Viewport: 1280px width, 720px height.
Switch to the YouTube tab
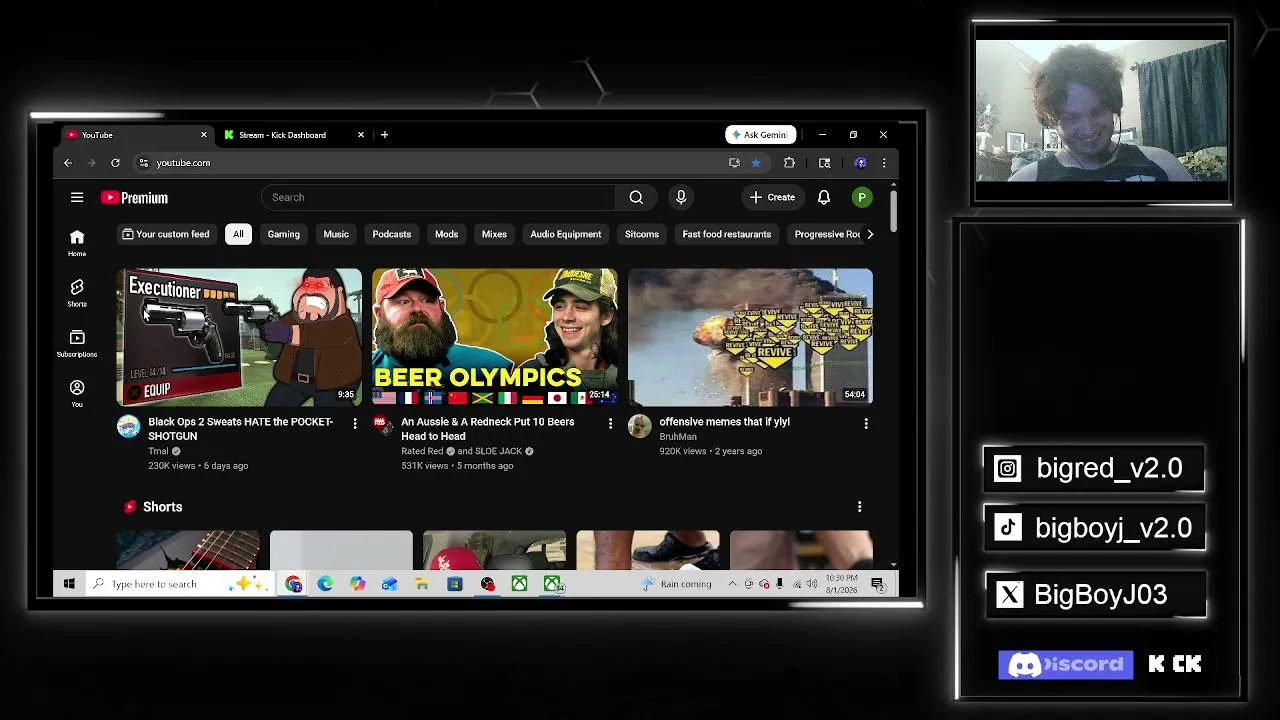pyautogui.click(x=135, y=135)
